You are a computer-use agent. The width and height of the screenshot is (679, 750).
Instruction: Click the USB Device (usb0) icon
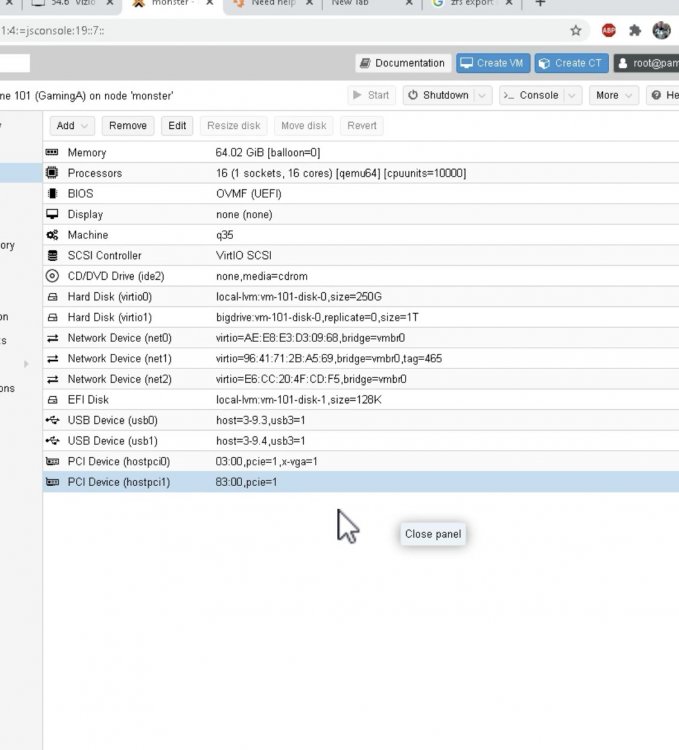pos(52,420)
